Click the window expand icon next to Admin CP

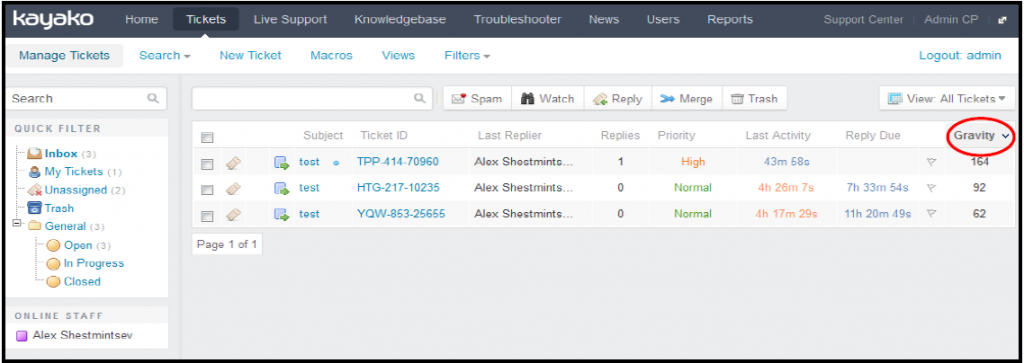pos(1002,20)
